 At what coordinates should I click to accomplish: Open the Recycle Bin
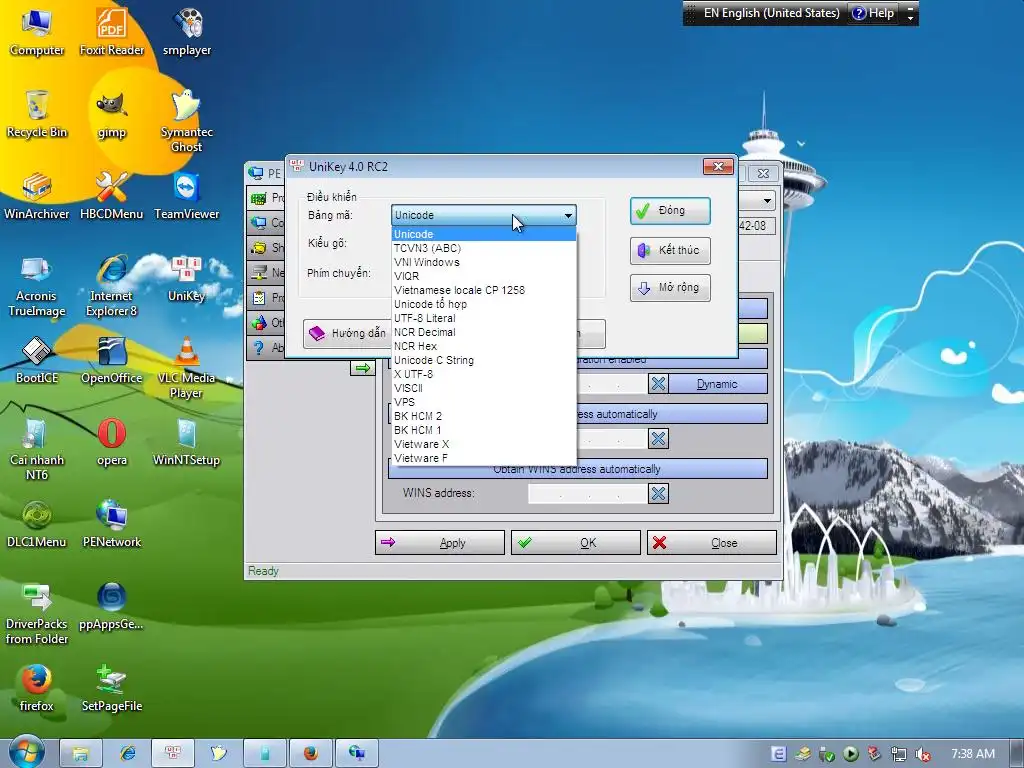pos(37,114)
